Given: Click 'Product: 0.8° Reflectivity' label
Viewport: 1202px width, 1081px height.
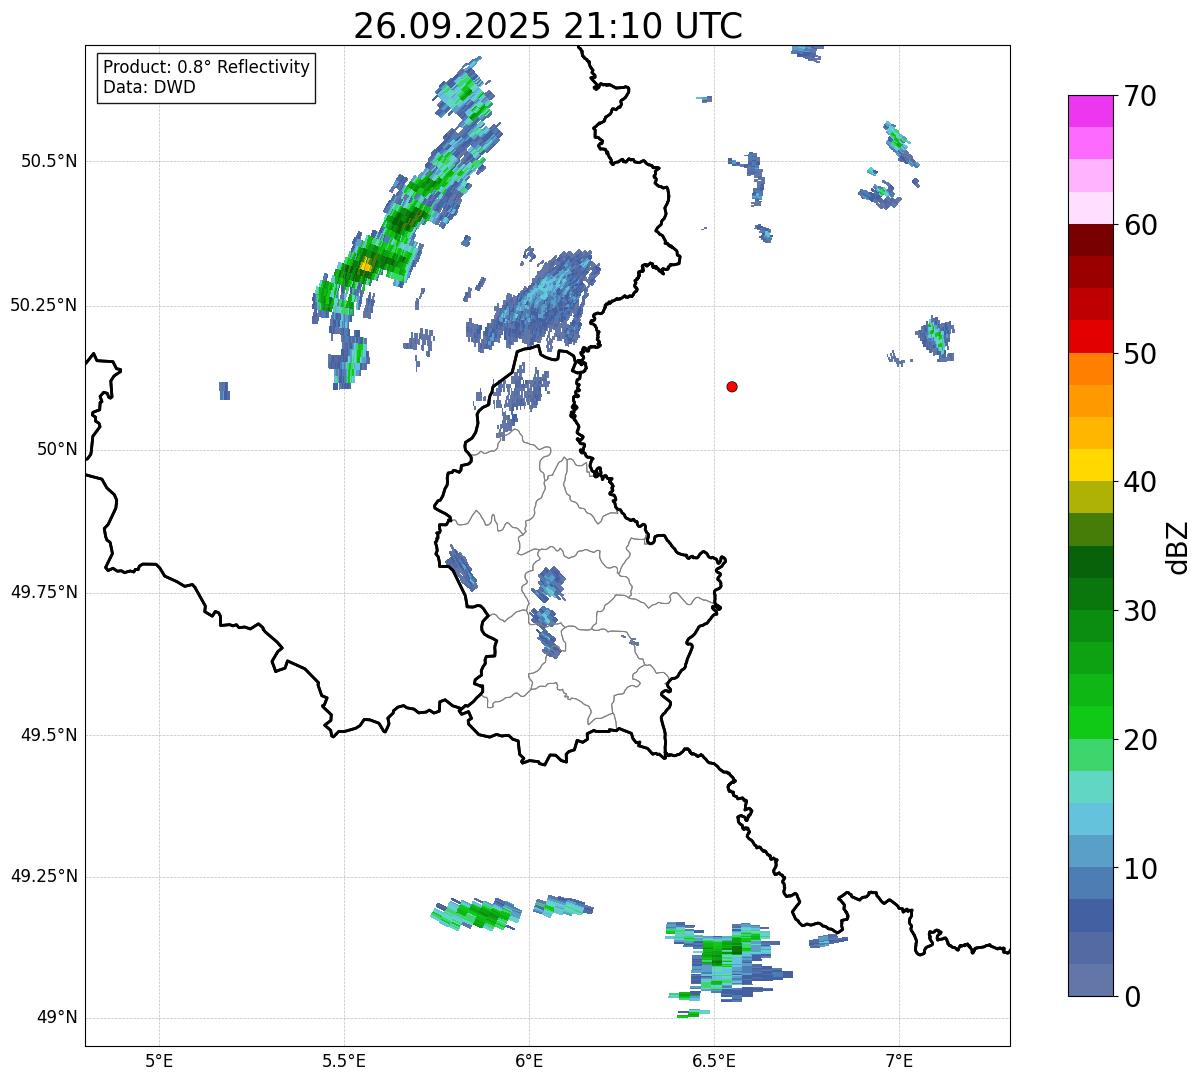Looking at the screenshot, I should coord(207,67).
